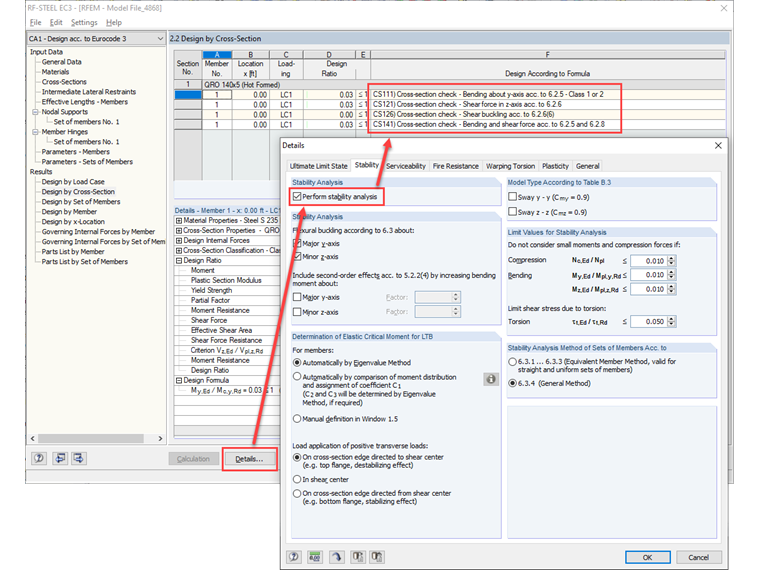Collapse Nodal Supports tree node

click(x=35, y=112)
